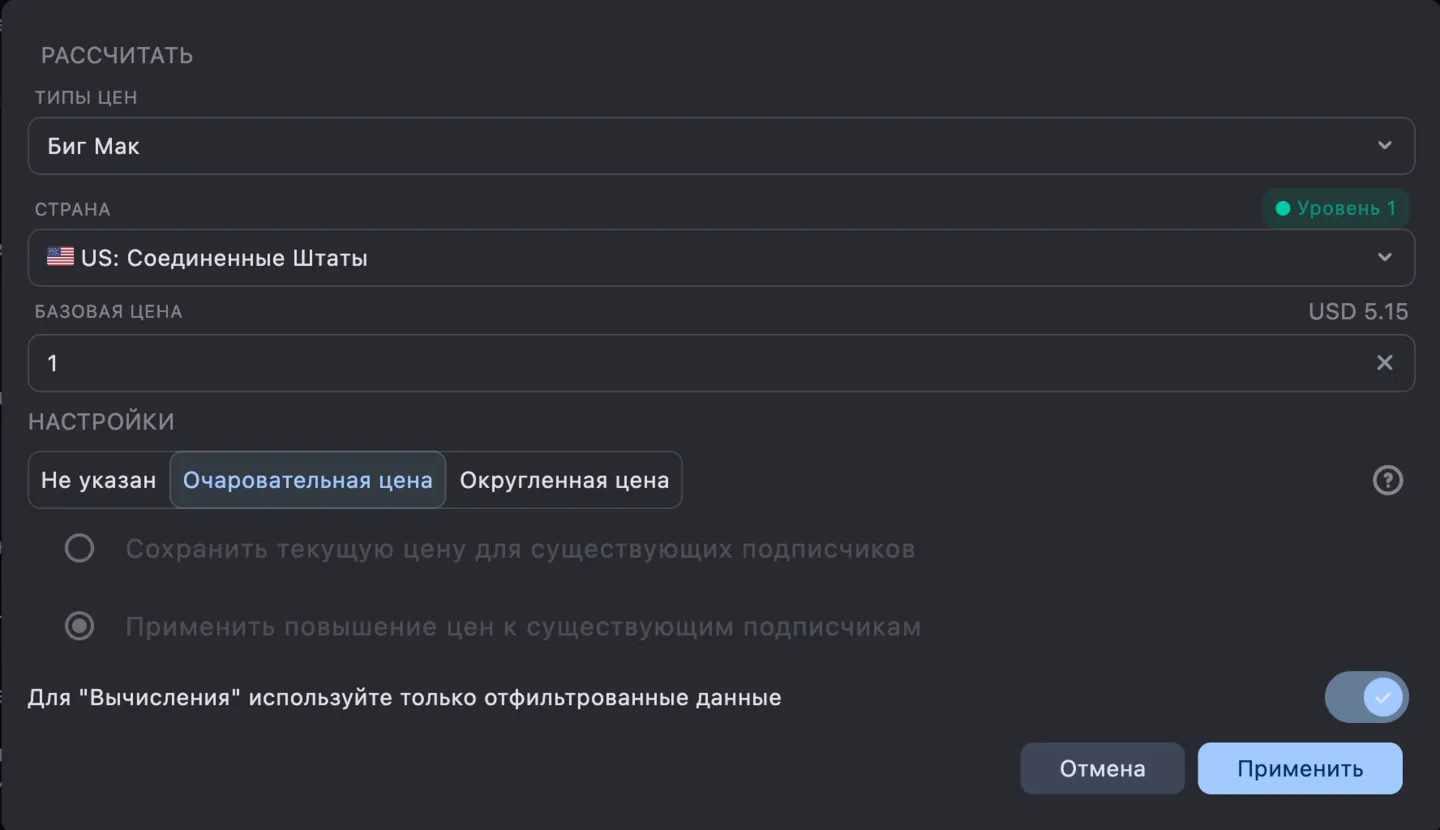The width and height of the screenshot is (1440, 830).
Task: Click the green dot in the Уровень 1 badge
Action: 1283,208
